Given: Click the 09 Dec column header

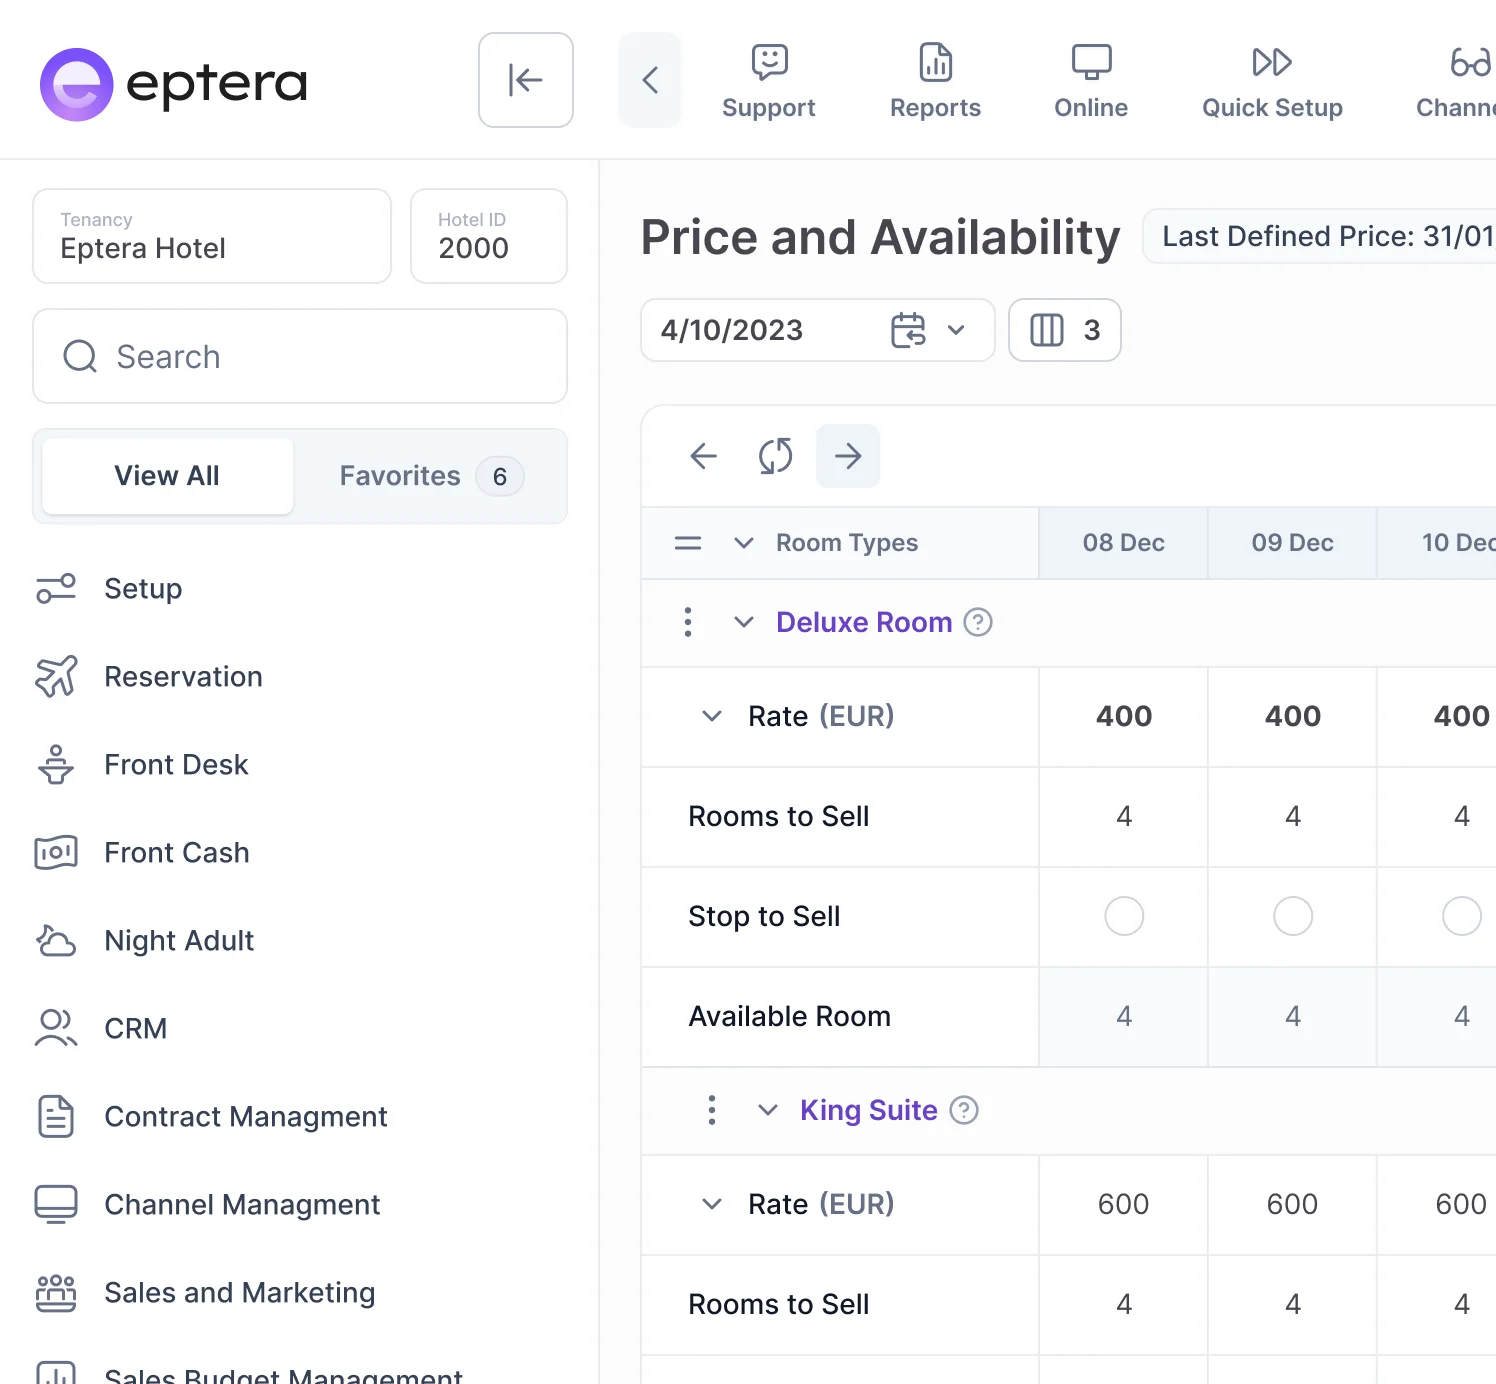Looking at the screenshot, I should tap(1293, 543).
